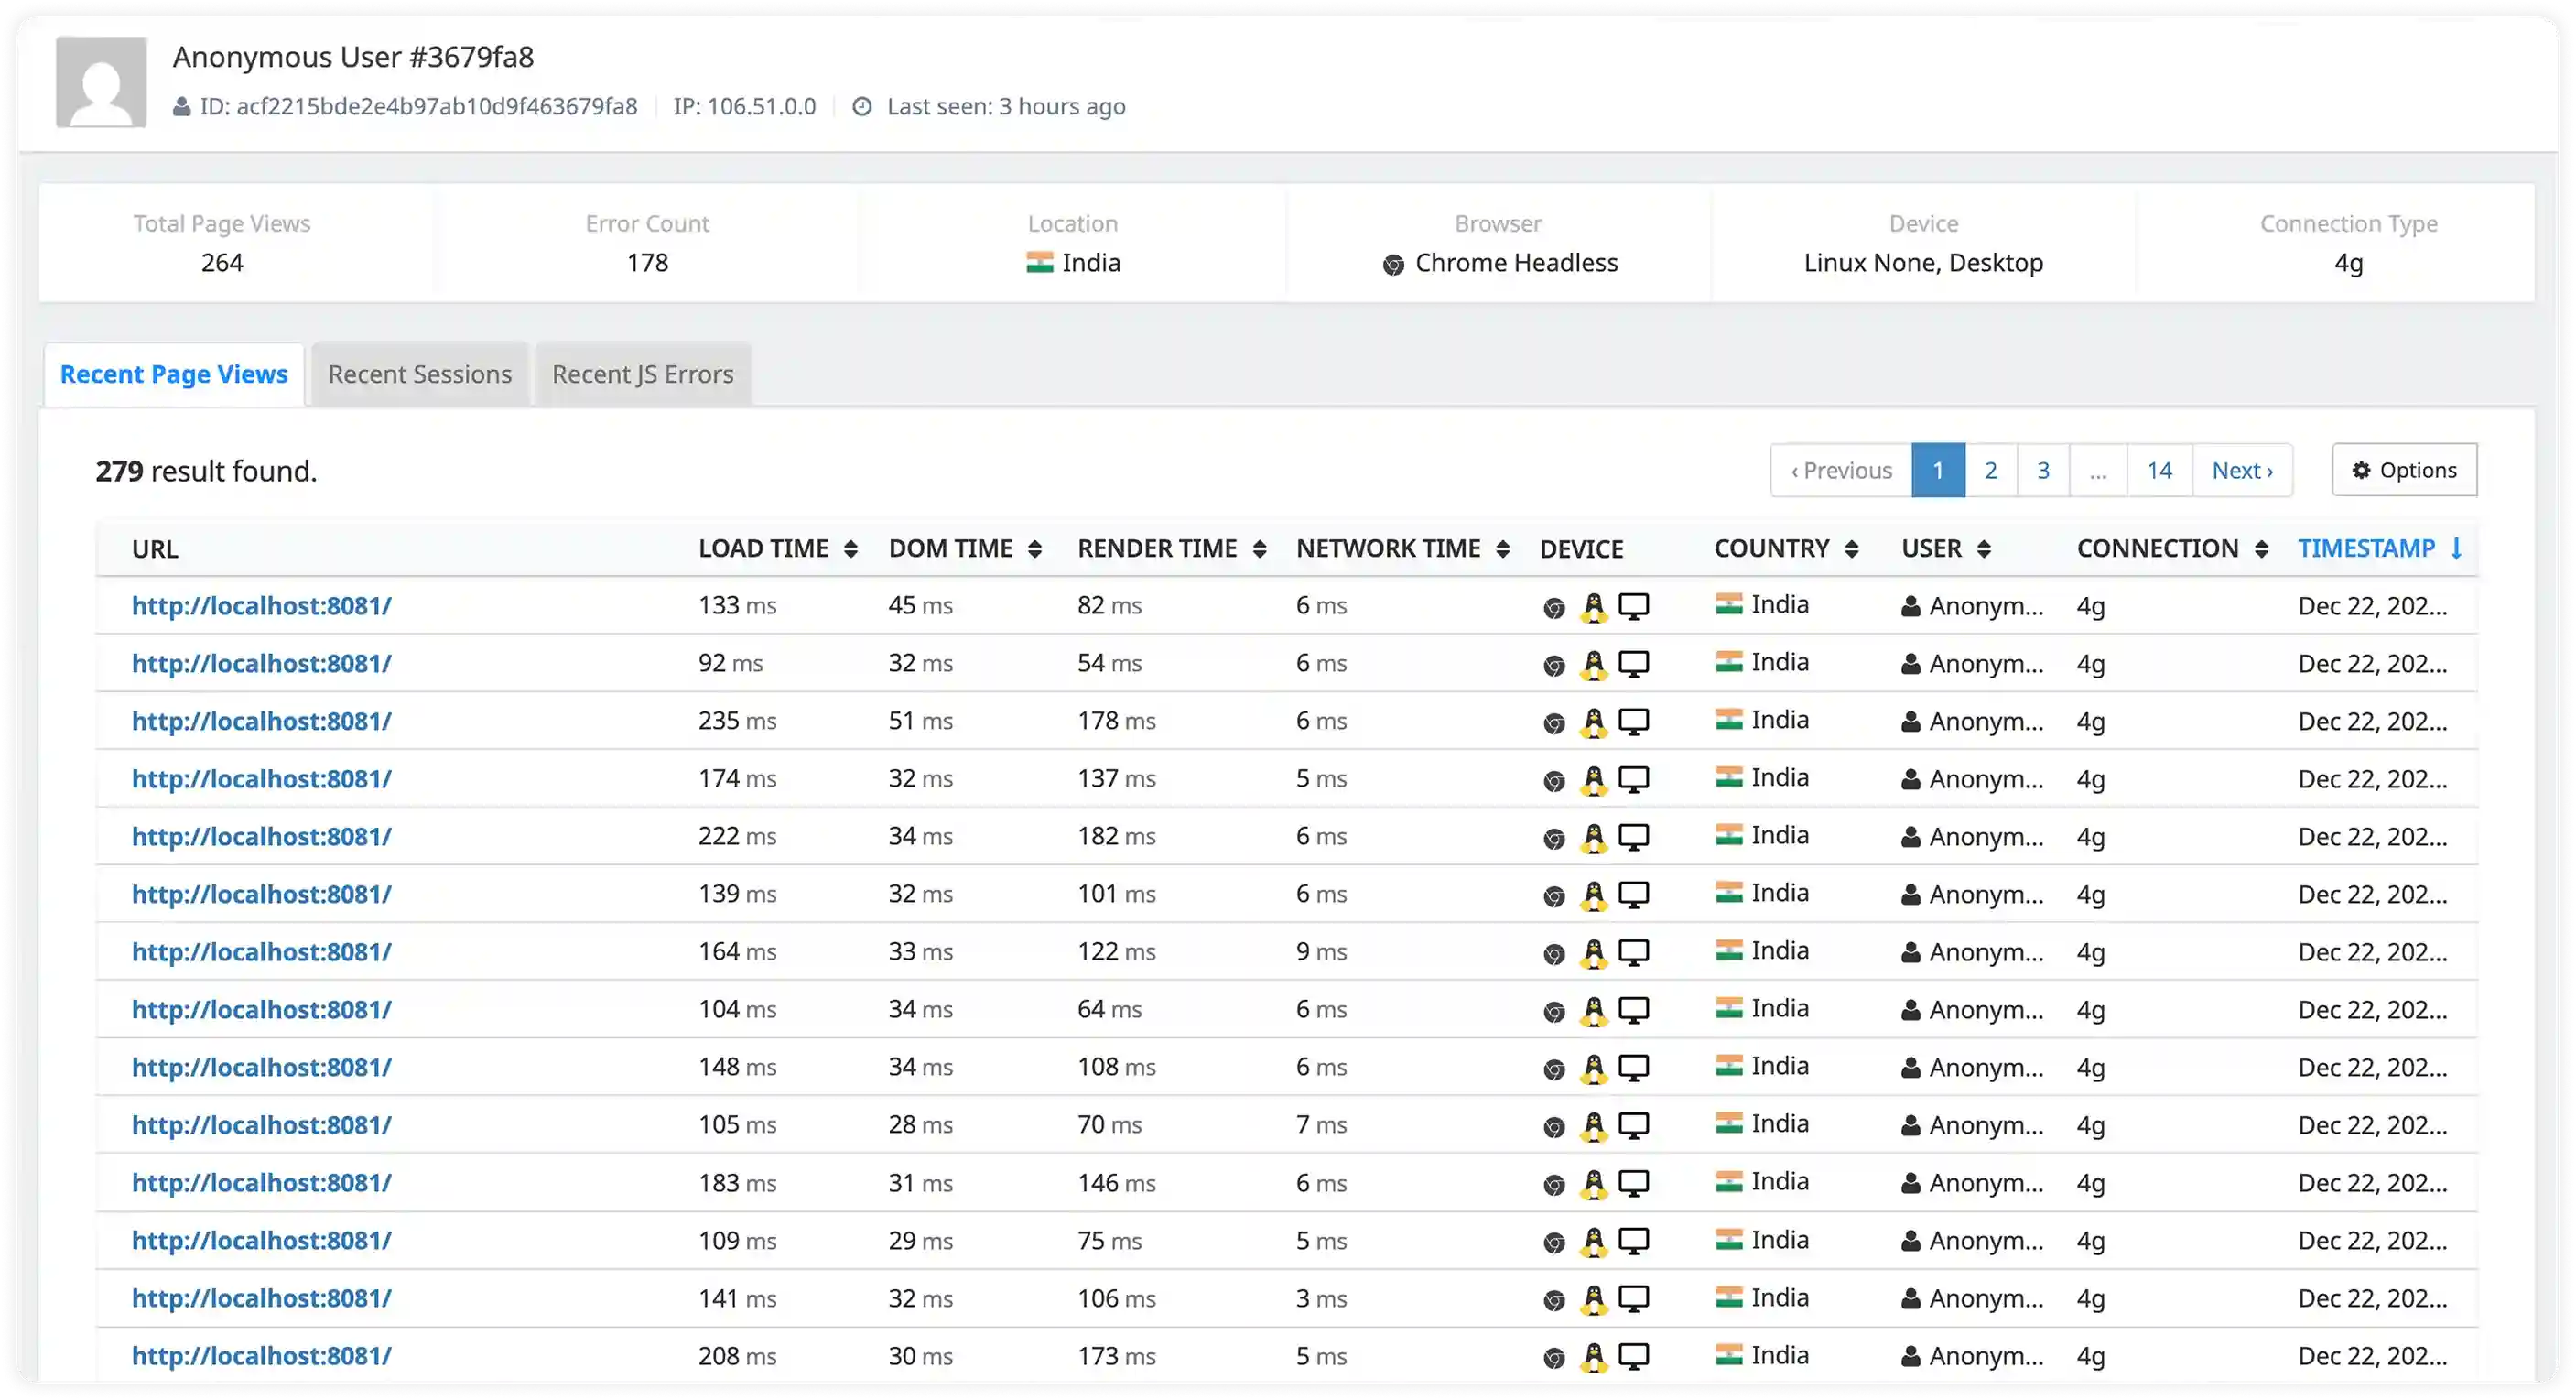Open the Recent JS Errors tab
This screenshot has width=2576, height=1400.
[642, 374]
